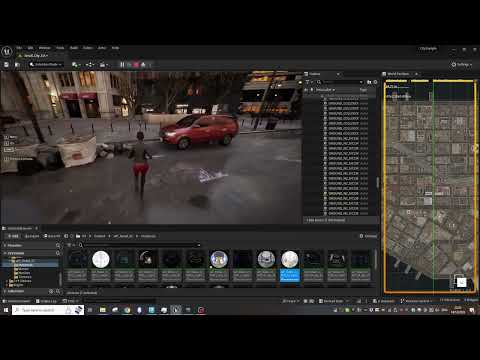Sort Outliner by Item Label column

click(x=325, y=90)
